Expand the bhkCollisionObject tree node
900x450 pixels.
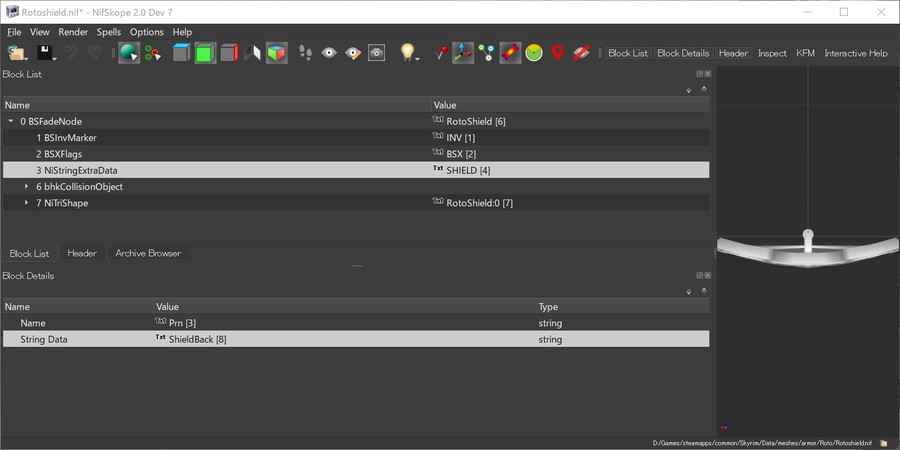point(27,187)
